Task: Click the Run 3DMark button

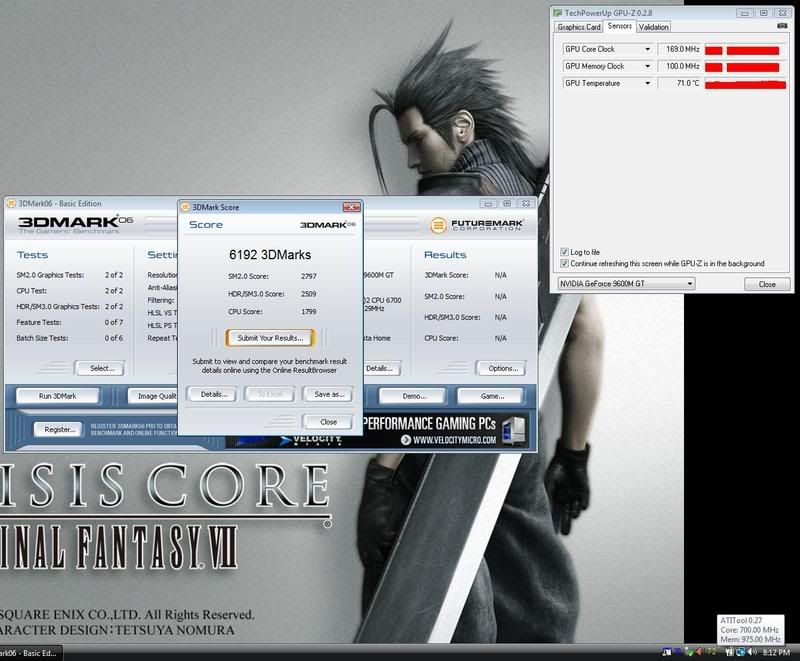Action: tap(58, 396)
